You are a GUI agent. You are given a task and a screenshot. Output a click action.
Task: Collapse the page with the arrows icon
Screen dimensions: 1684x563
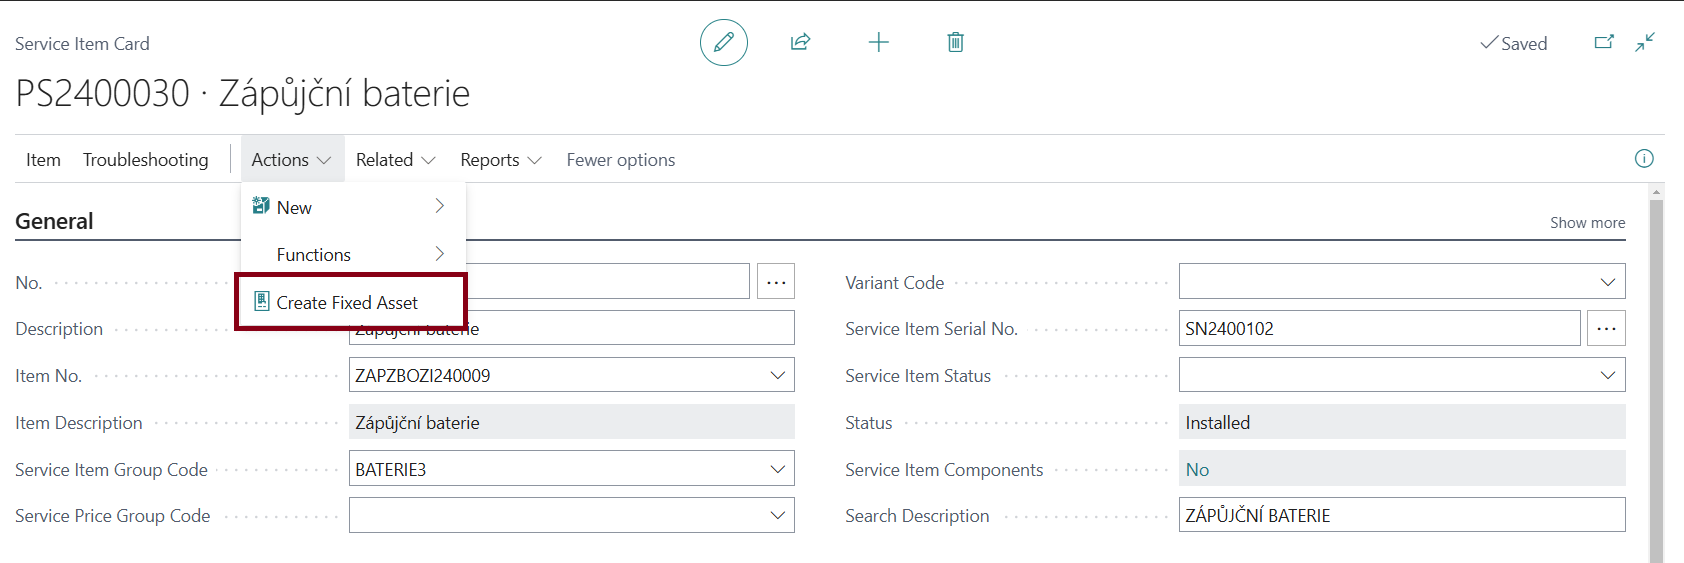[1645, 42]
